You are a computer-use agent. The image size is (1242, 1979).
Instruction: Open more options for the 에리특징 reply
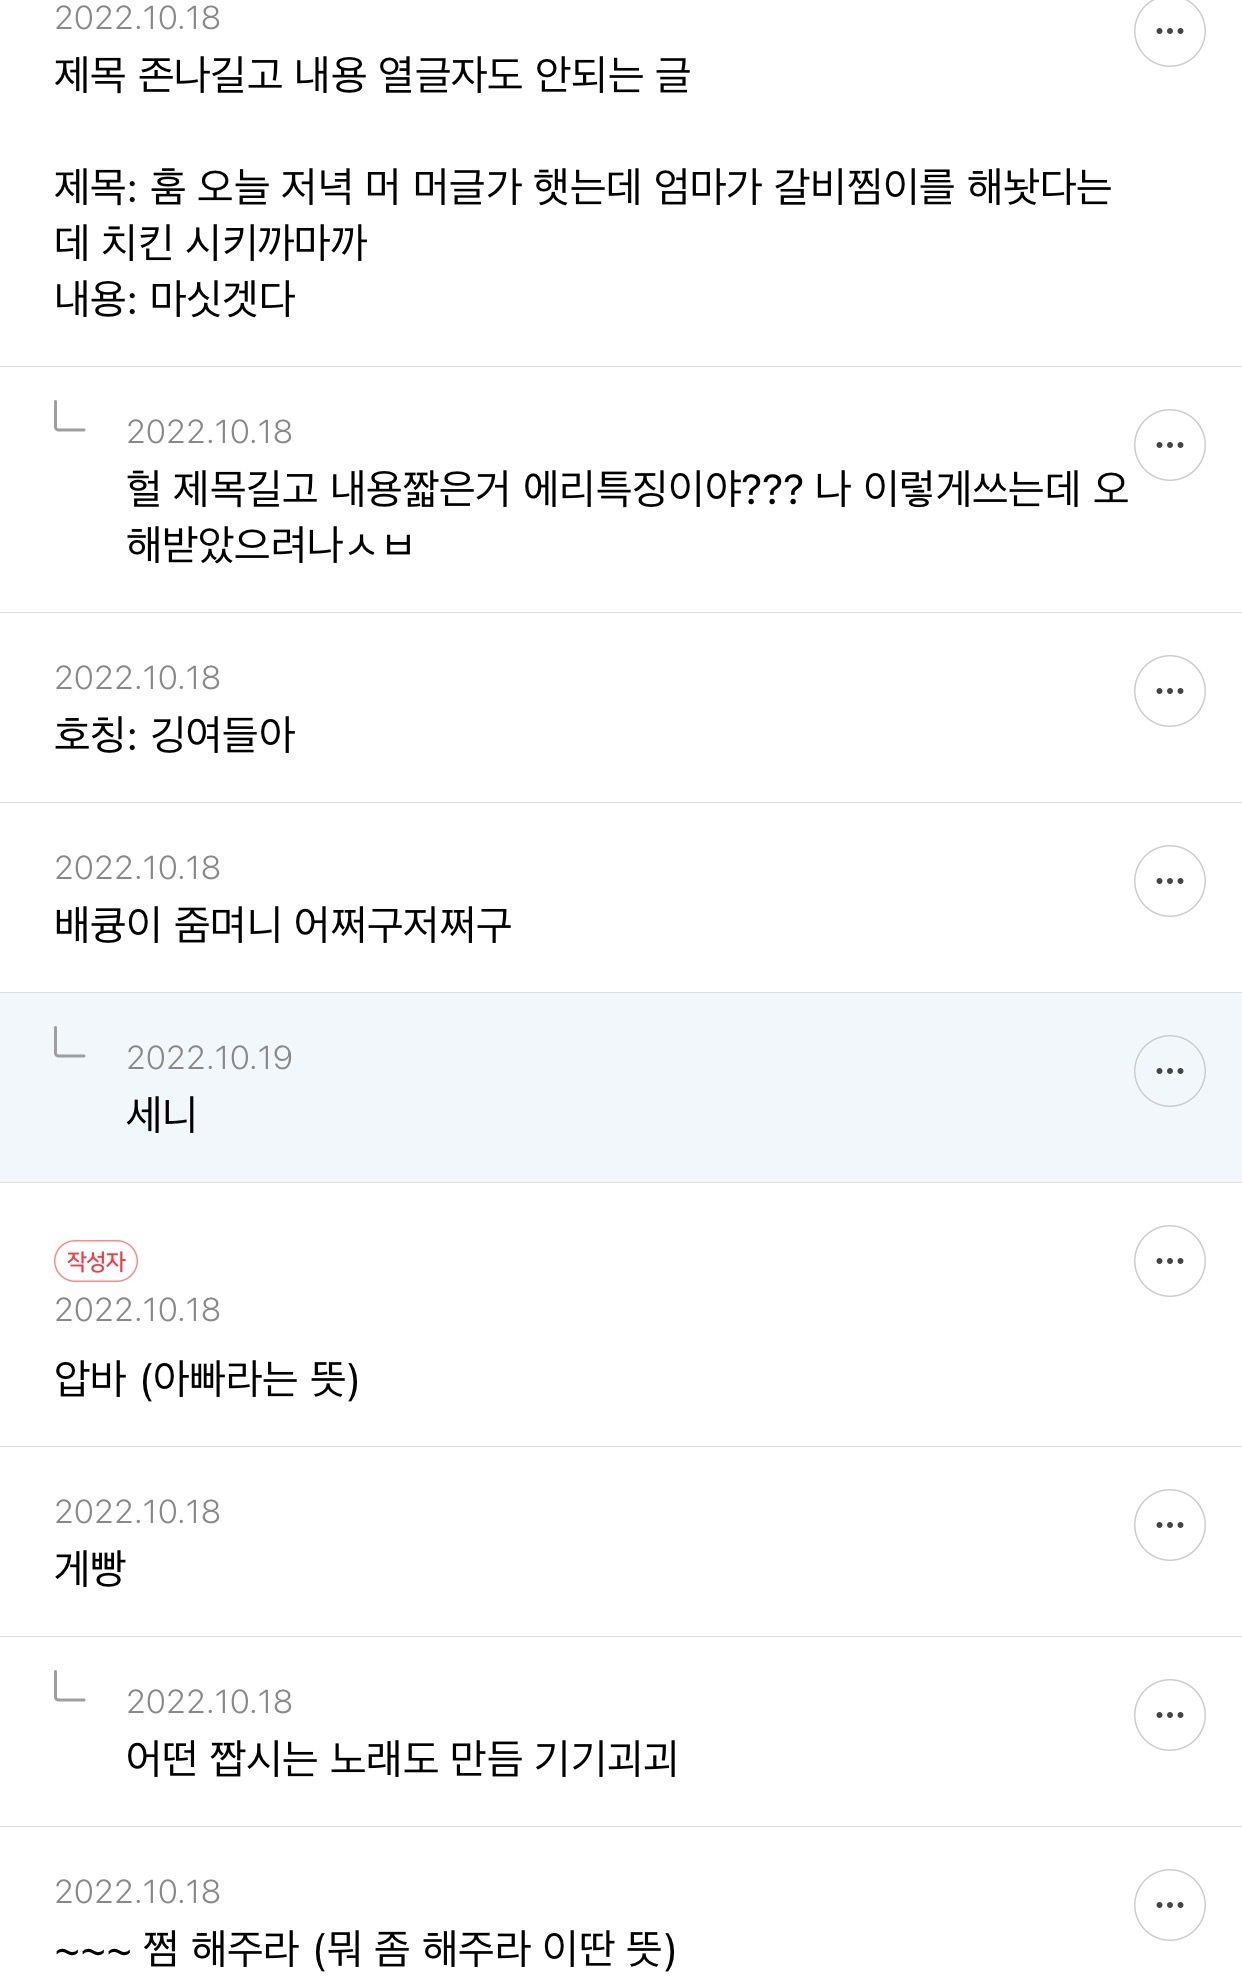pyautogui.click(x=1169, y=445)
